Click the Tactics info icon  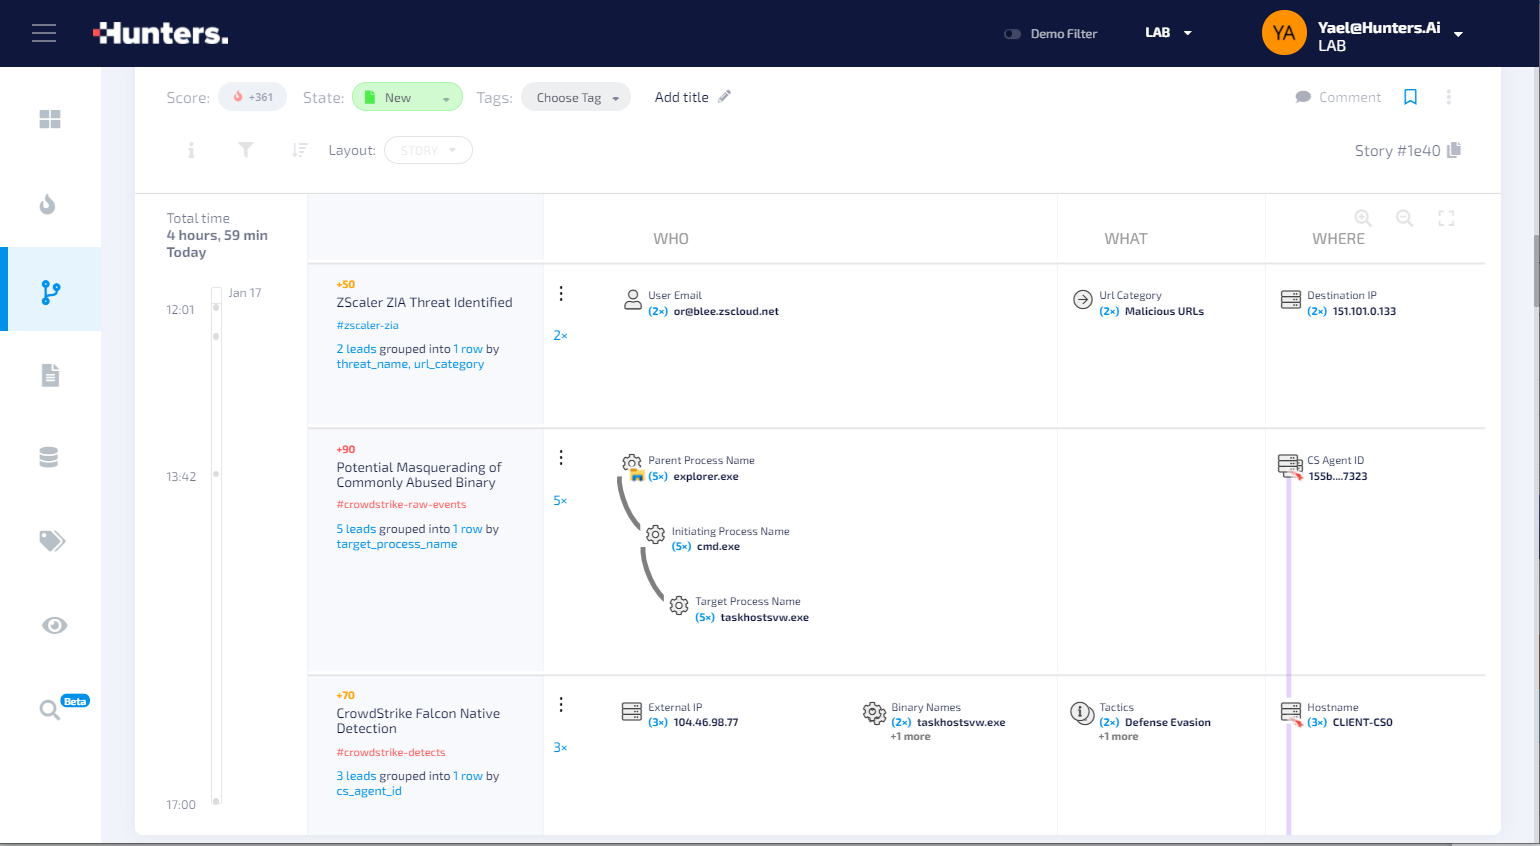(1082, 713)
